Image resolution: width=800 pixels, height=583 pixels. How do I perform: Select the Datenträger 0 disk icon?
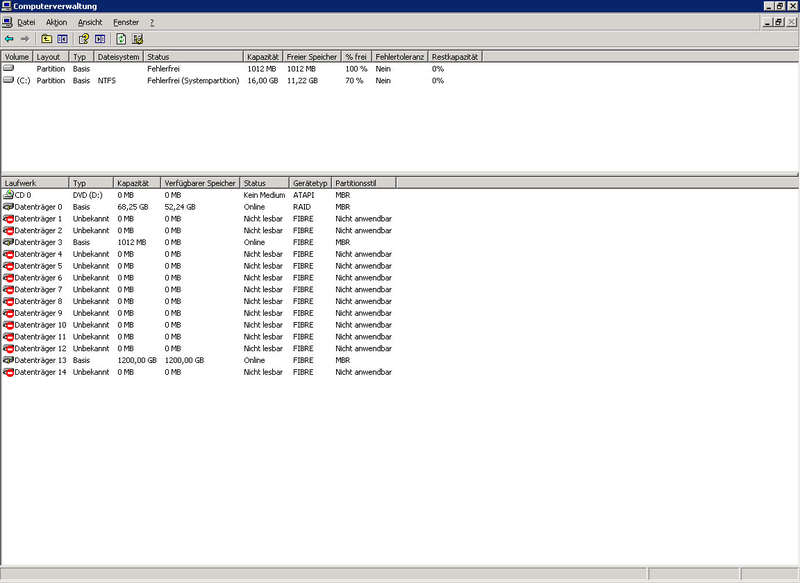pyautogui.click(x=8, y=206)
